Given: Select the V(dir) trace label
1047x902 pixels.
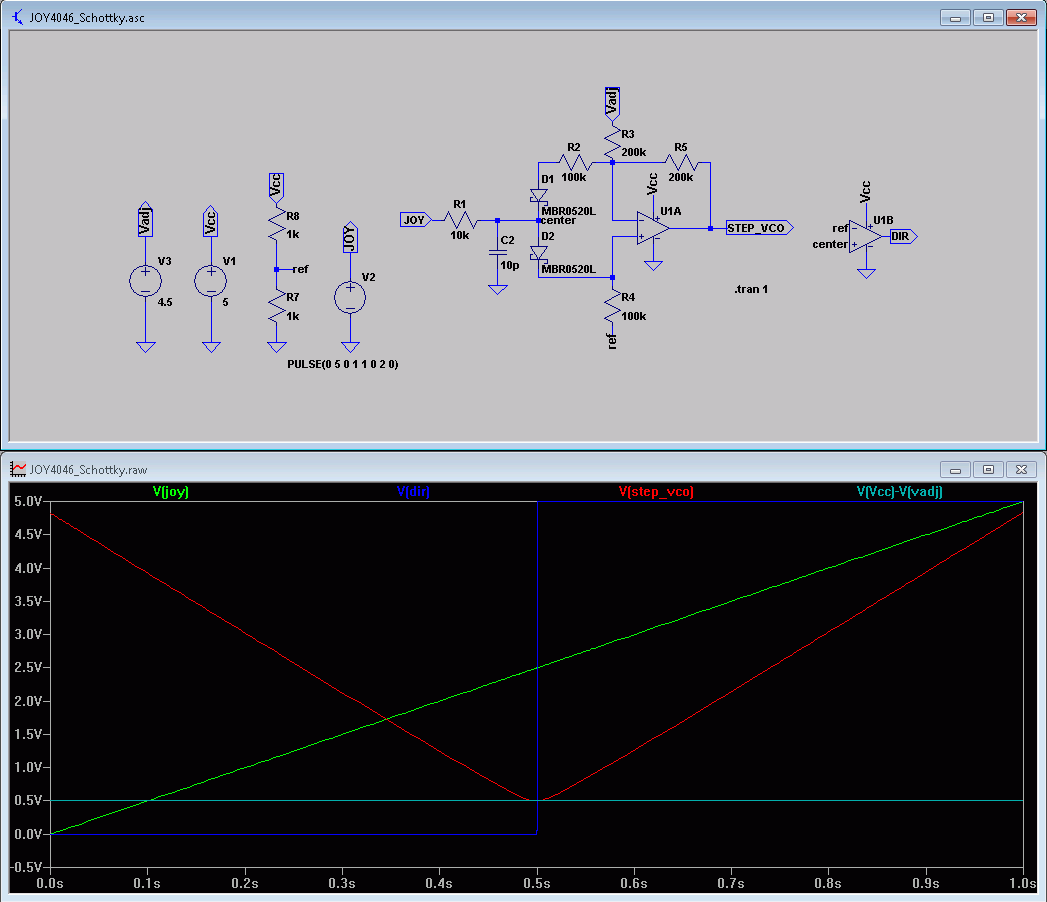Looking at the screenshot, I should tap(413, 492).
